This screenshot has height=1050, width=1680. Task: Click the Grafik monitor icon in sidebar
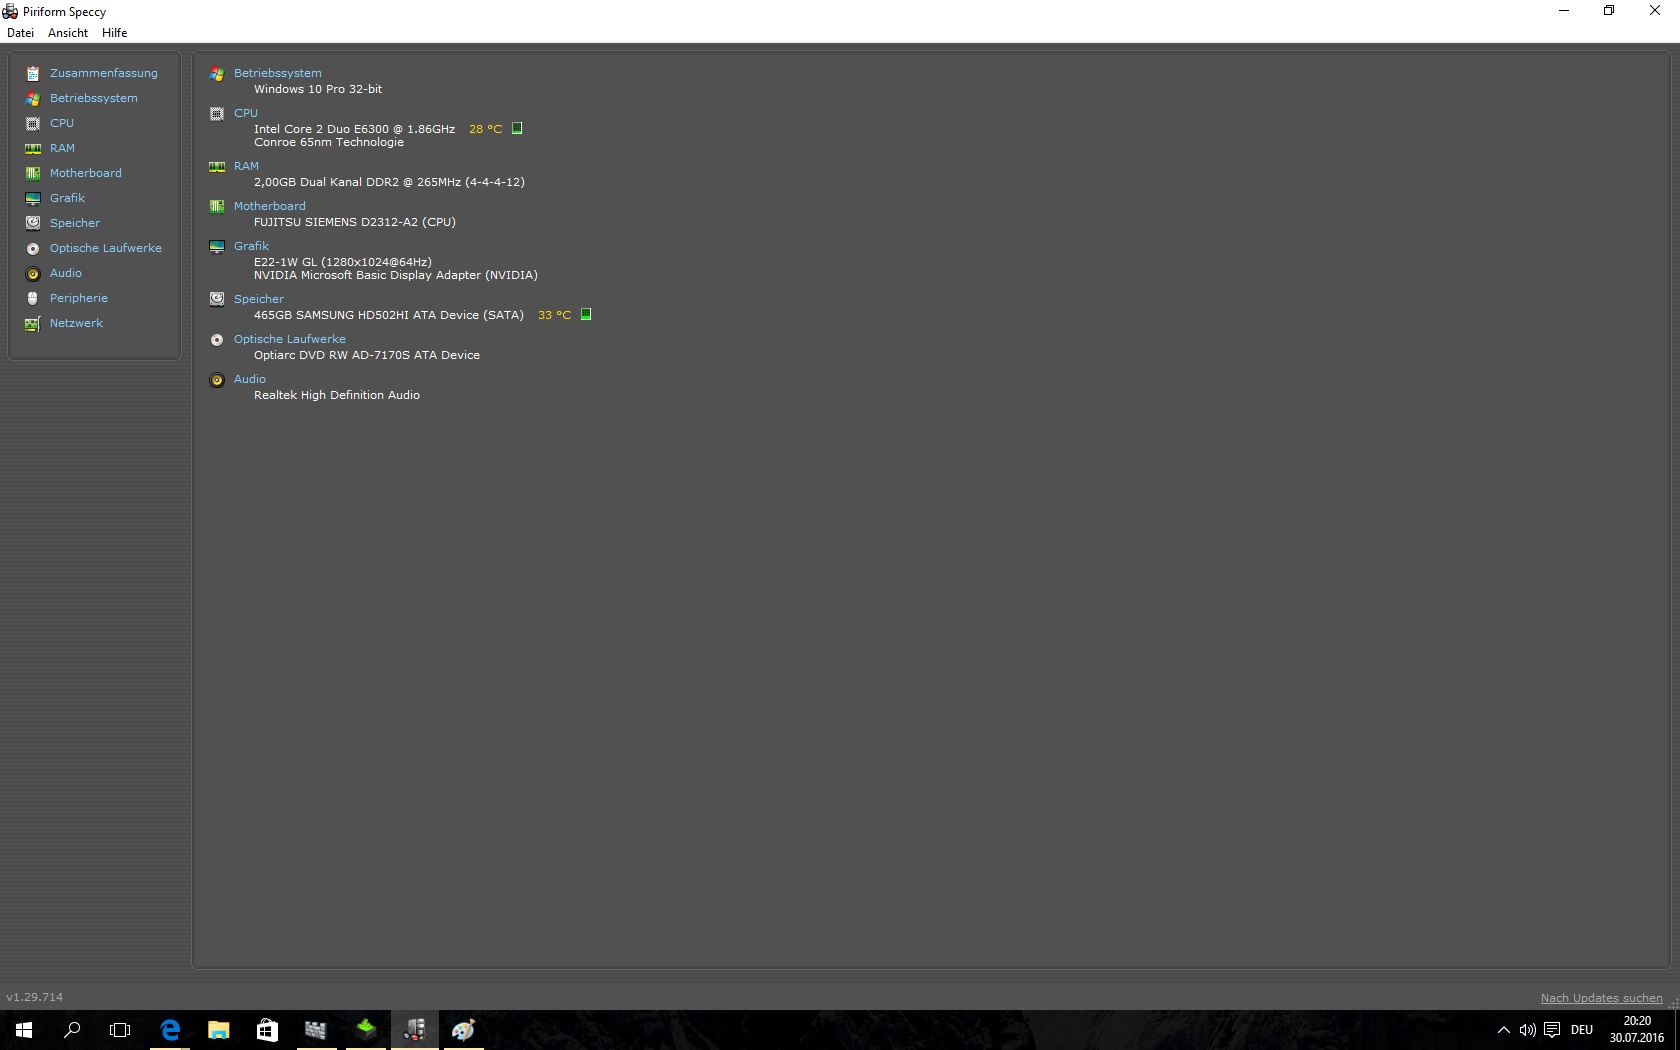tap(33, 198)
